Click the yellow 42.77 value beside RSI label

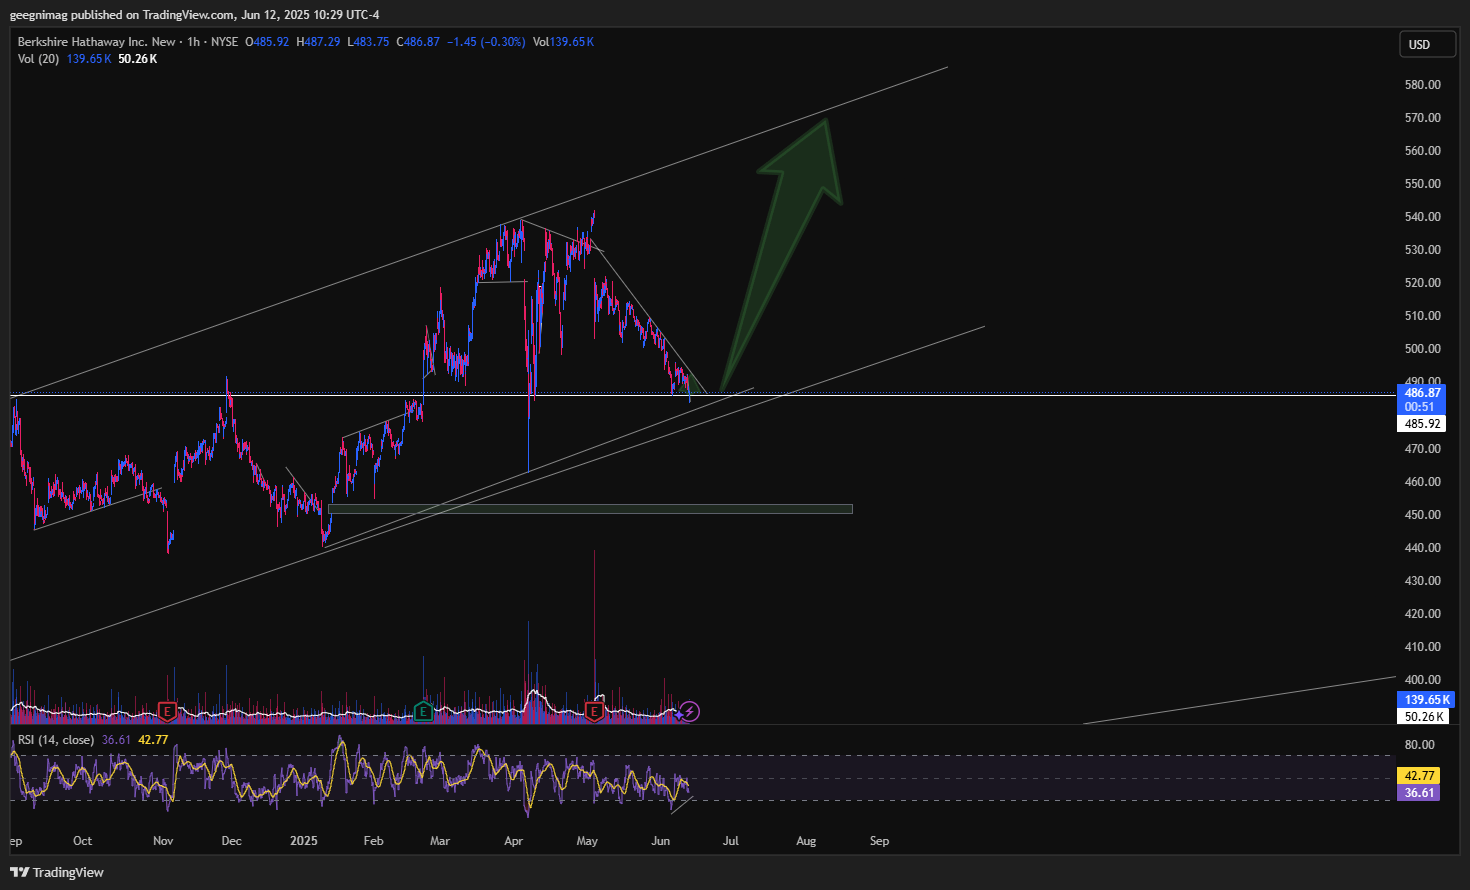153,740
